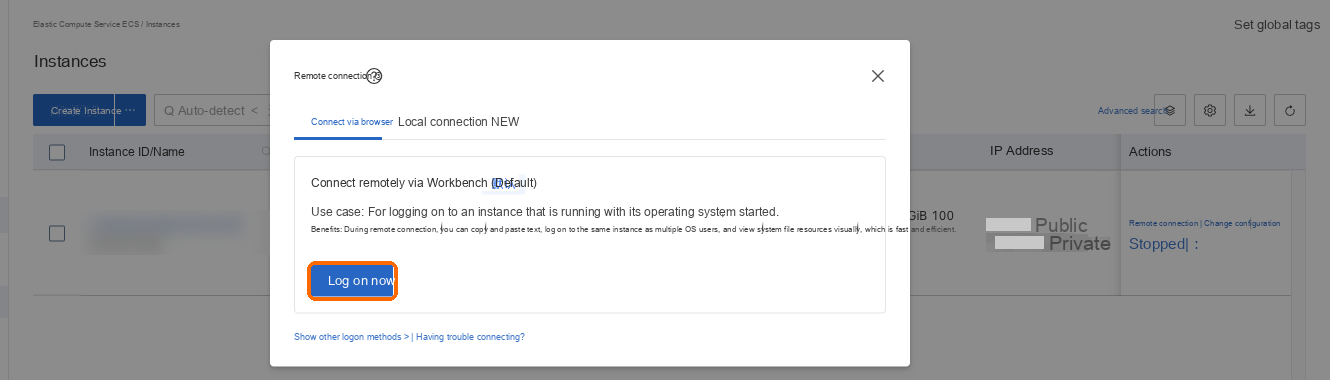Click the Change configuration link
This screenshot has width=1330, height=380.
(1243, 223)
